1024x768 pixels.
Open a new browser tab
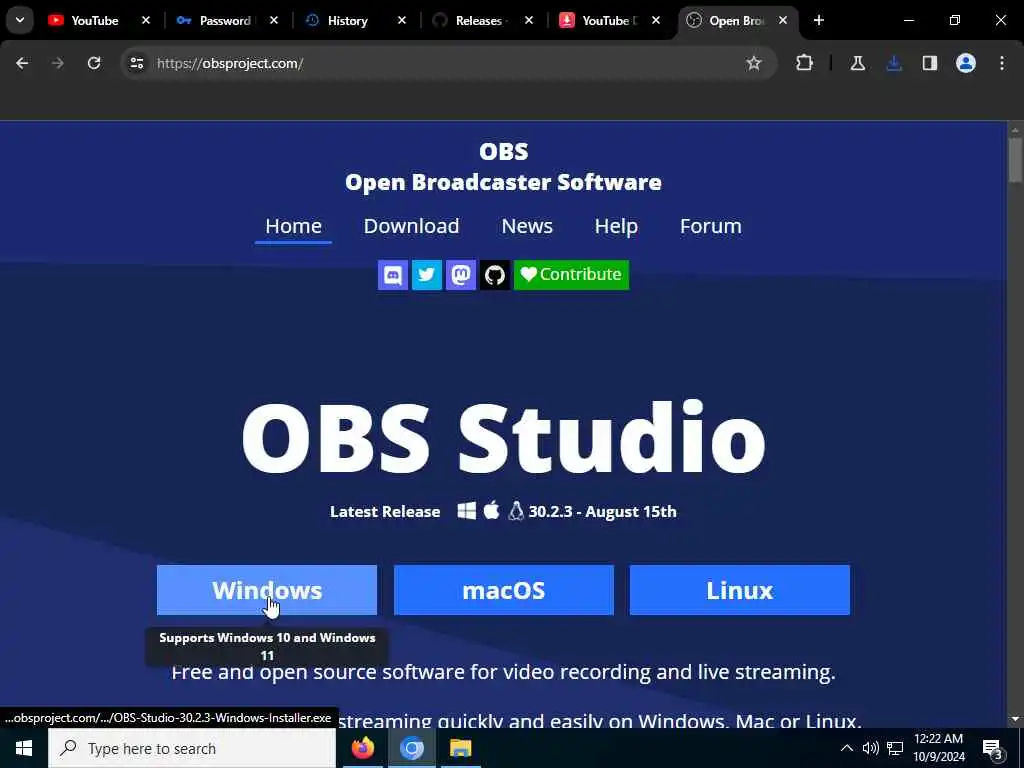coord(819,21)
